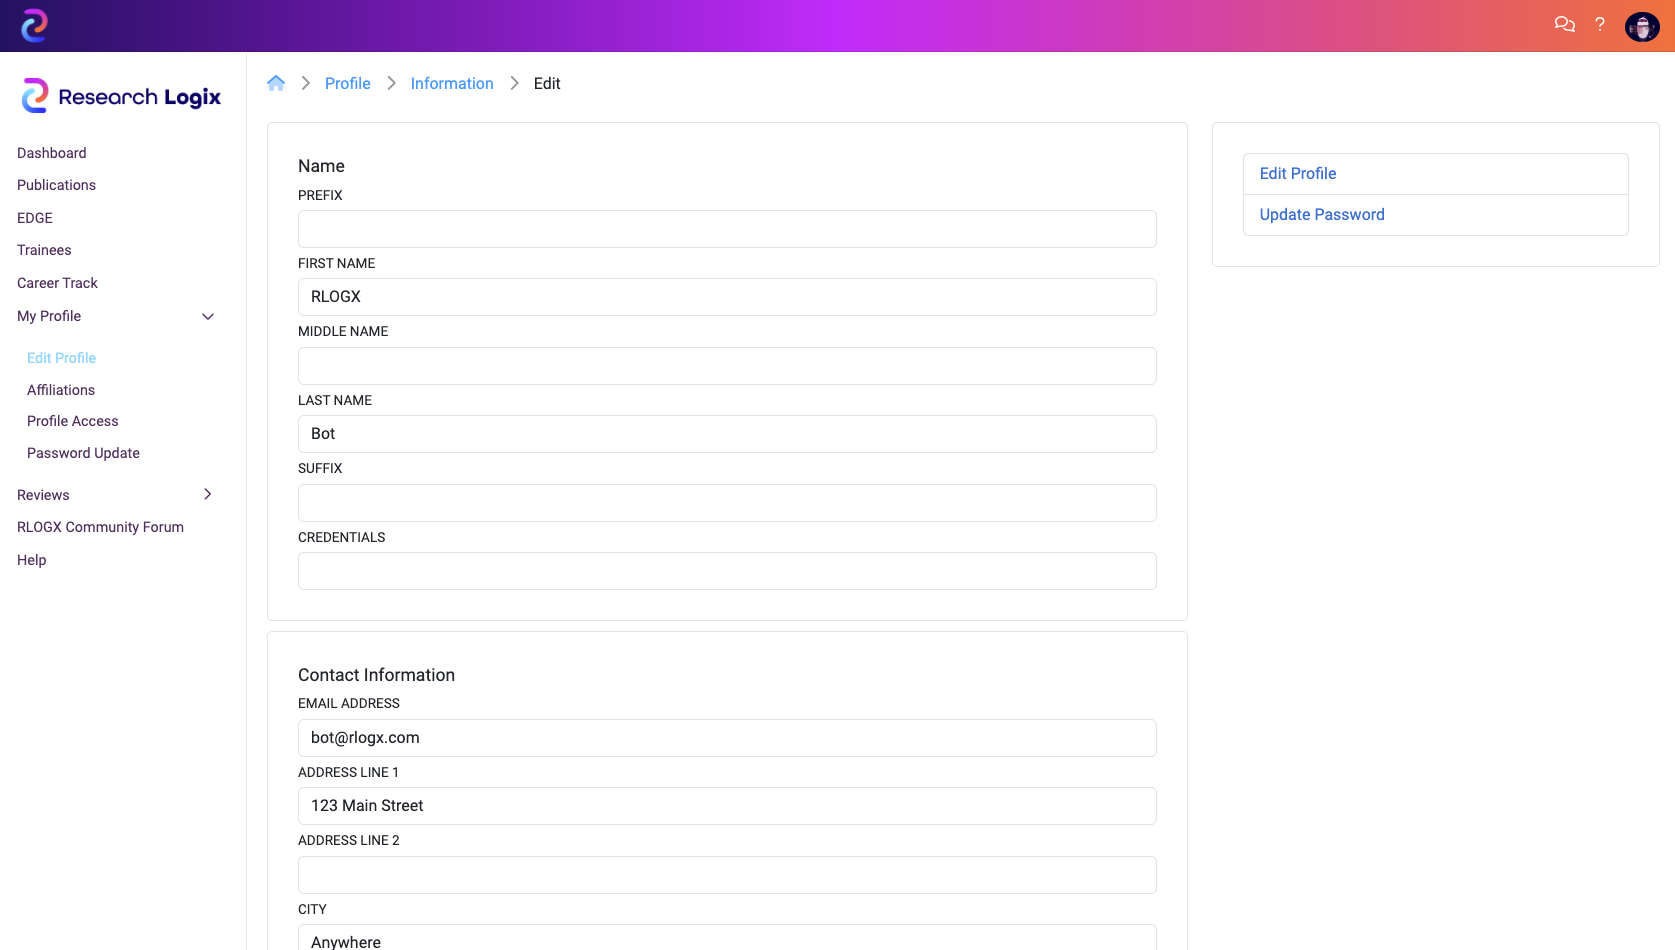The width and height of the screenshot is (1675, 950).
Task: Click the Research Logix sidebar logo
Action: [121, 96]
